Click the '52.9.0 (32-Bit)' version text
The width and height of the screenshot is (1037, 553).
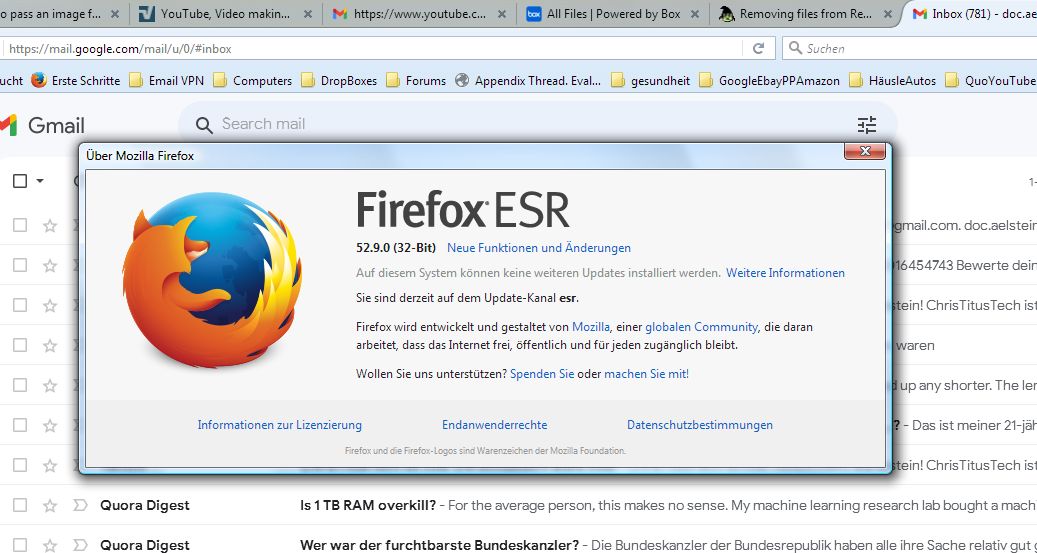396,248
